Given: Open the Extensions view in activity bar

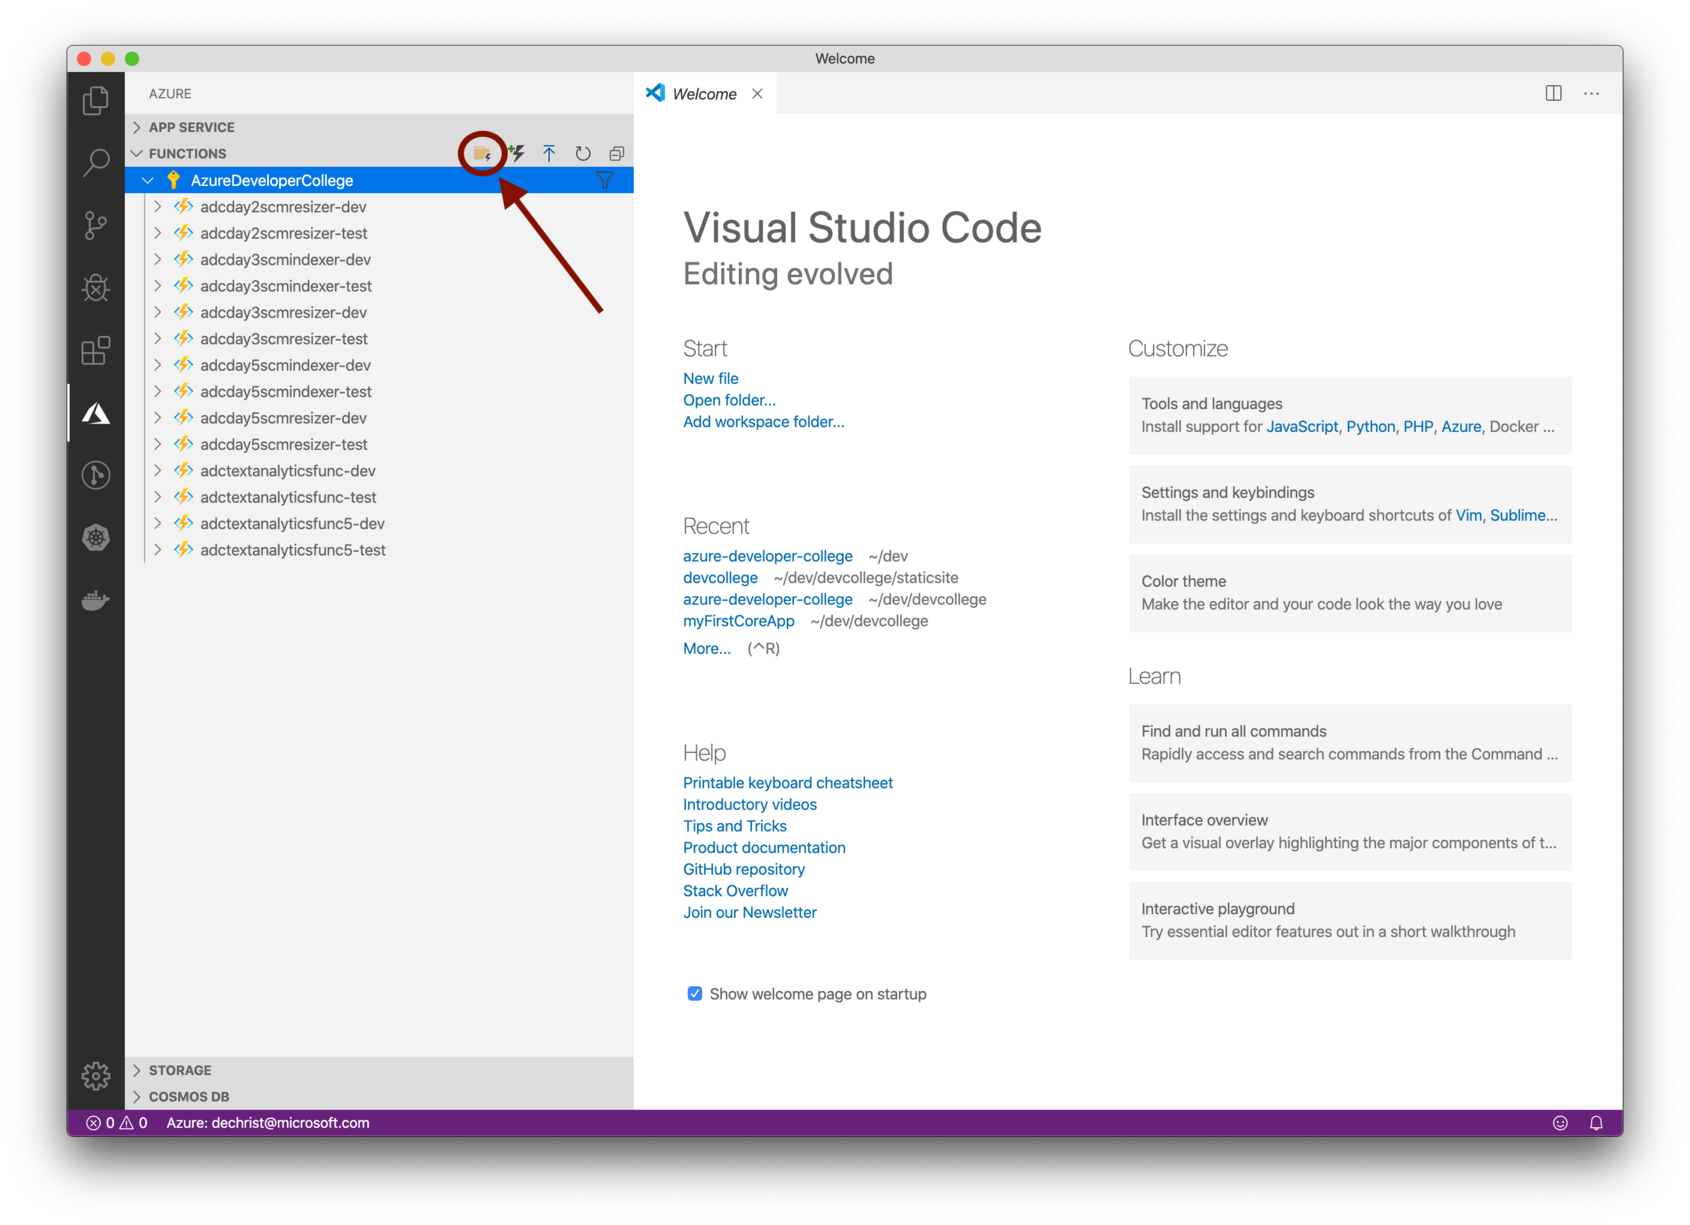Looking at the screenshot, I should [x=96, y=351].
